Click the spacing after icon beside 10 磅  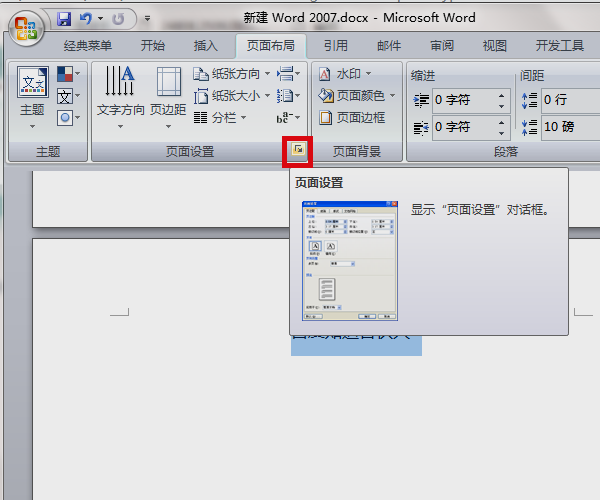click(530, 127)
